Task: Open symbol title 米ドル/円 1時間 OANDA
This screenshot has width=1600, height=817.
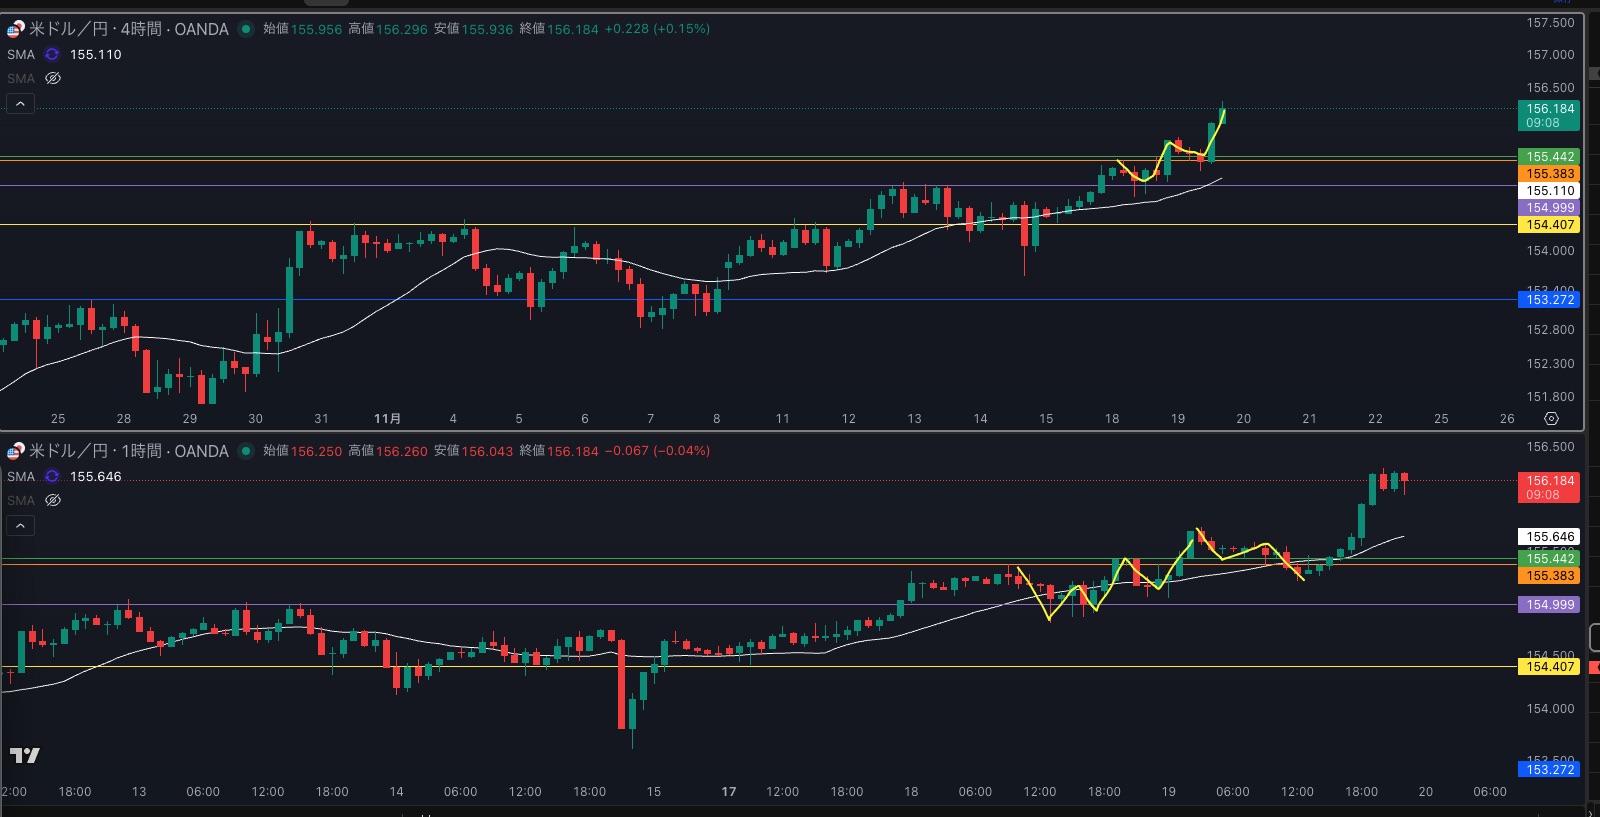Action: (128, 451)
